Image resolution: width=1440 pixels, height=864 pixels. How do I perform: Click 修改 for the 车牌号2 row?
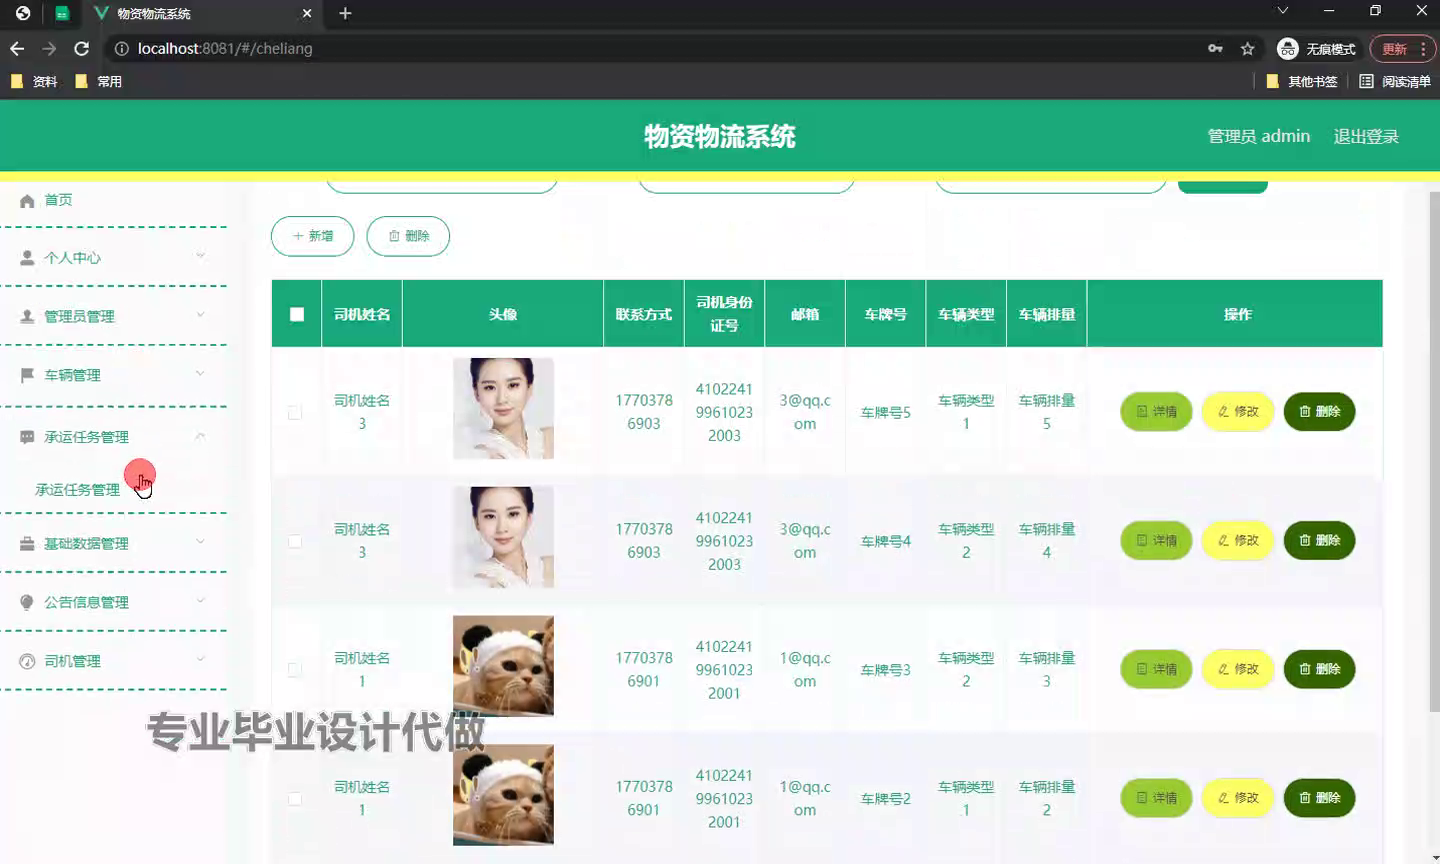click(1238, 798)
